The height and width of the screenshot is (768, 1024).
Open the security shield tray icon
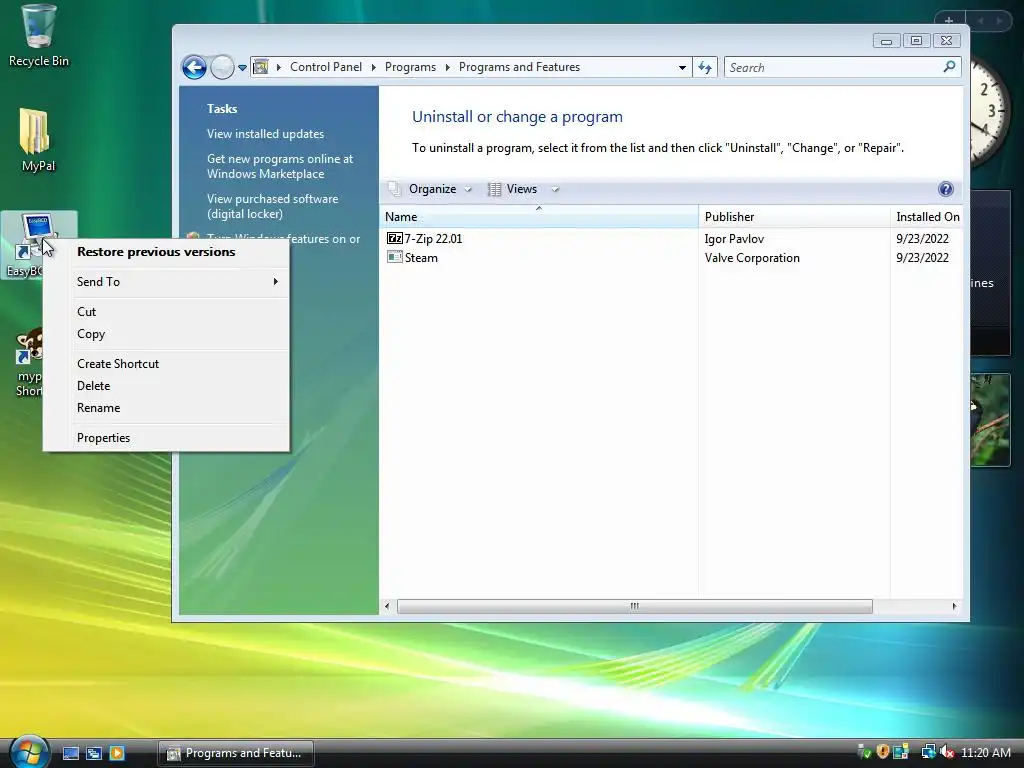[x=882, y=752]
